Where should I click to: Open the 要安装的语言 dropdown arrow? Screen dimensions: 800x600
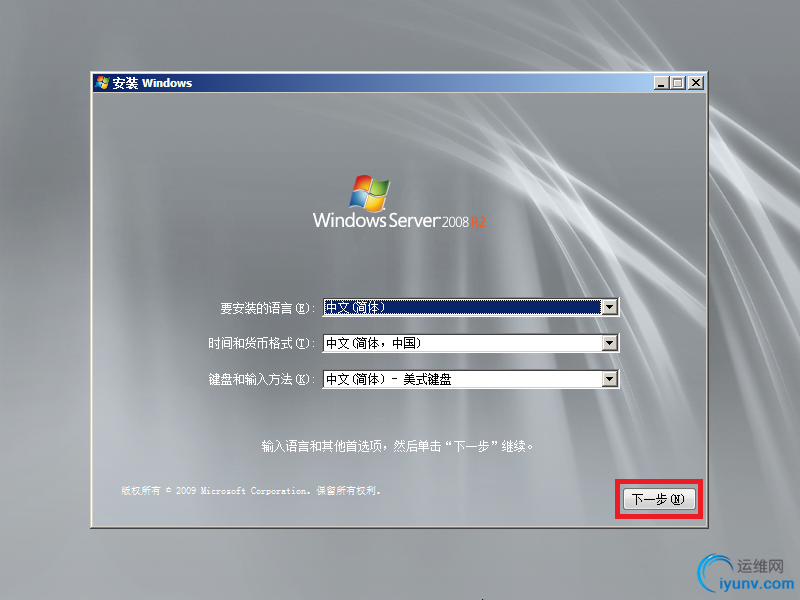click(x=610, y=307)
